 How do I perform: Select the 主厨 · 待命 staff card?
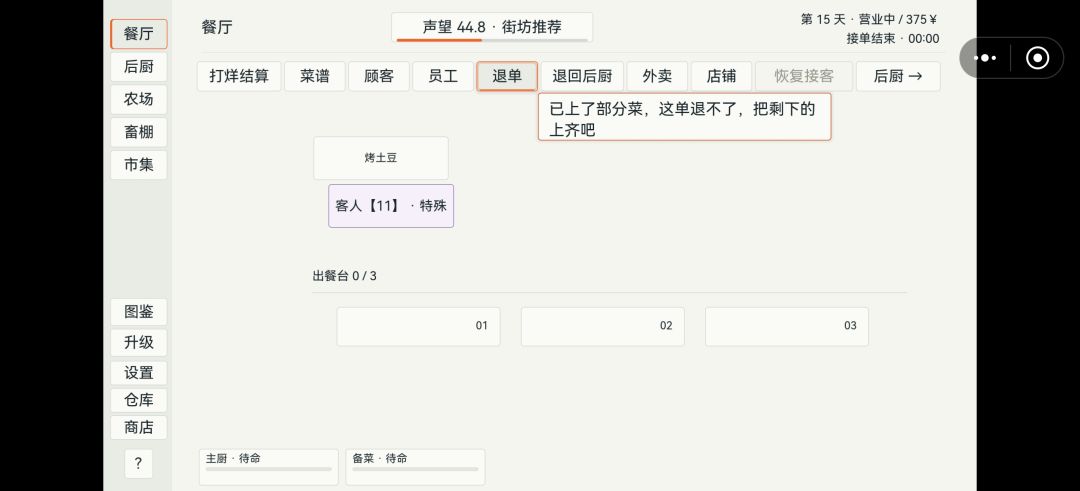pyautogui.click(x=269, y=467)
